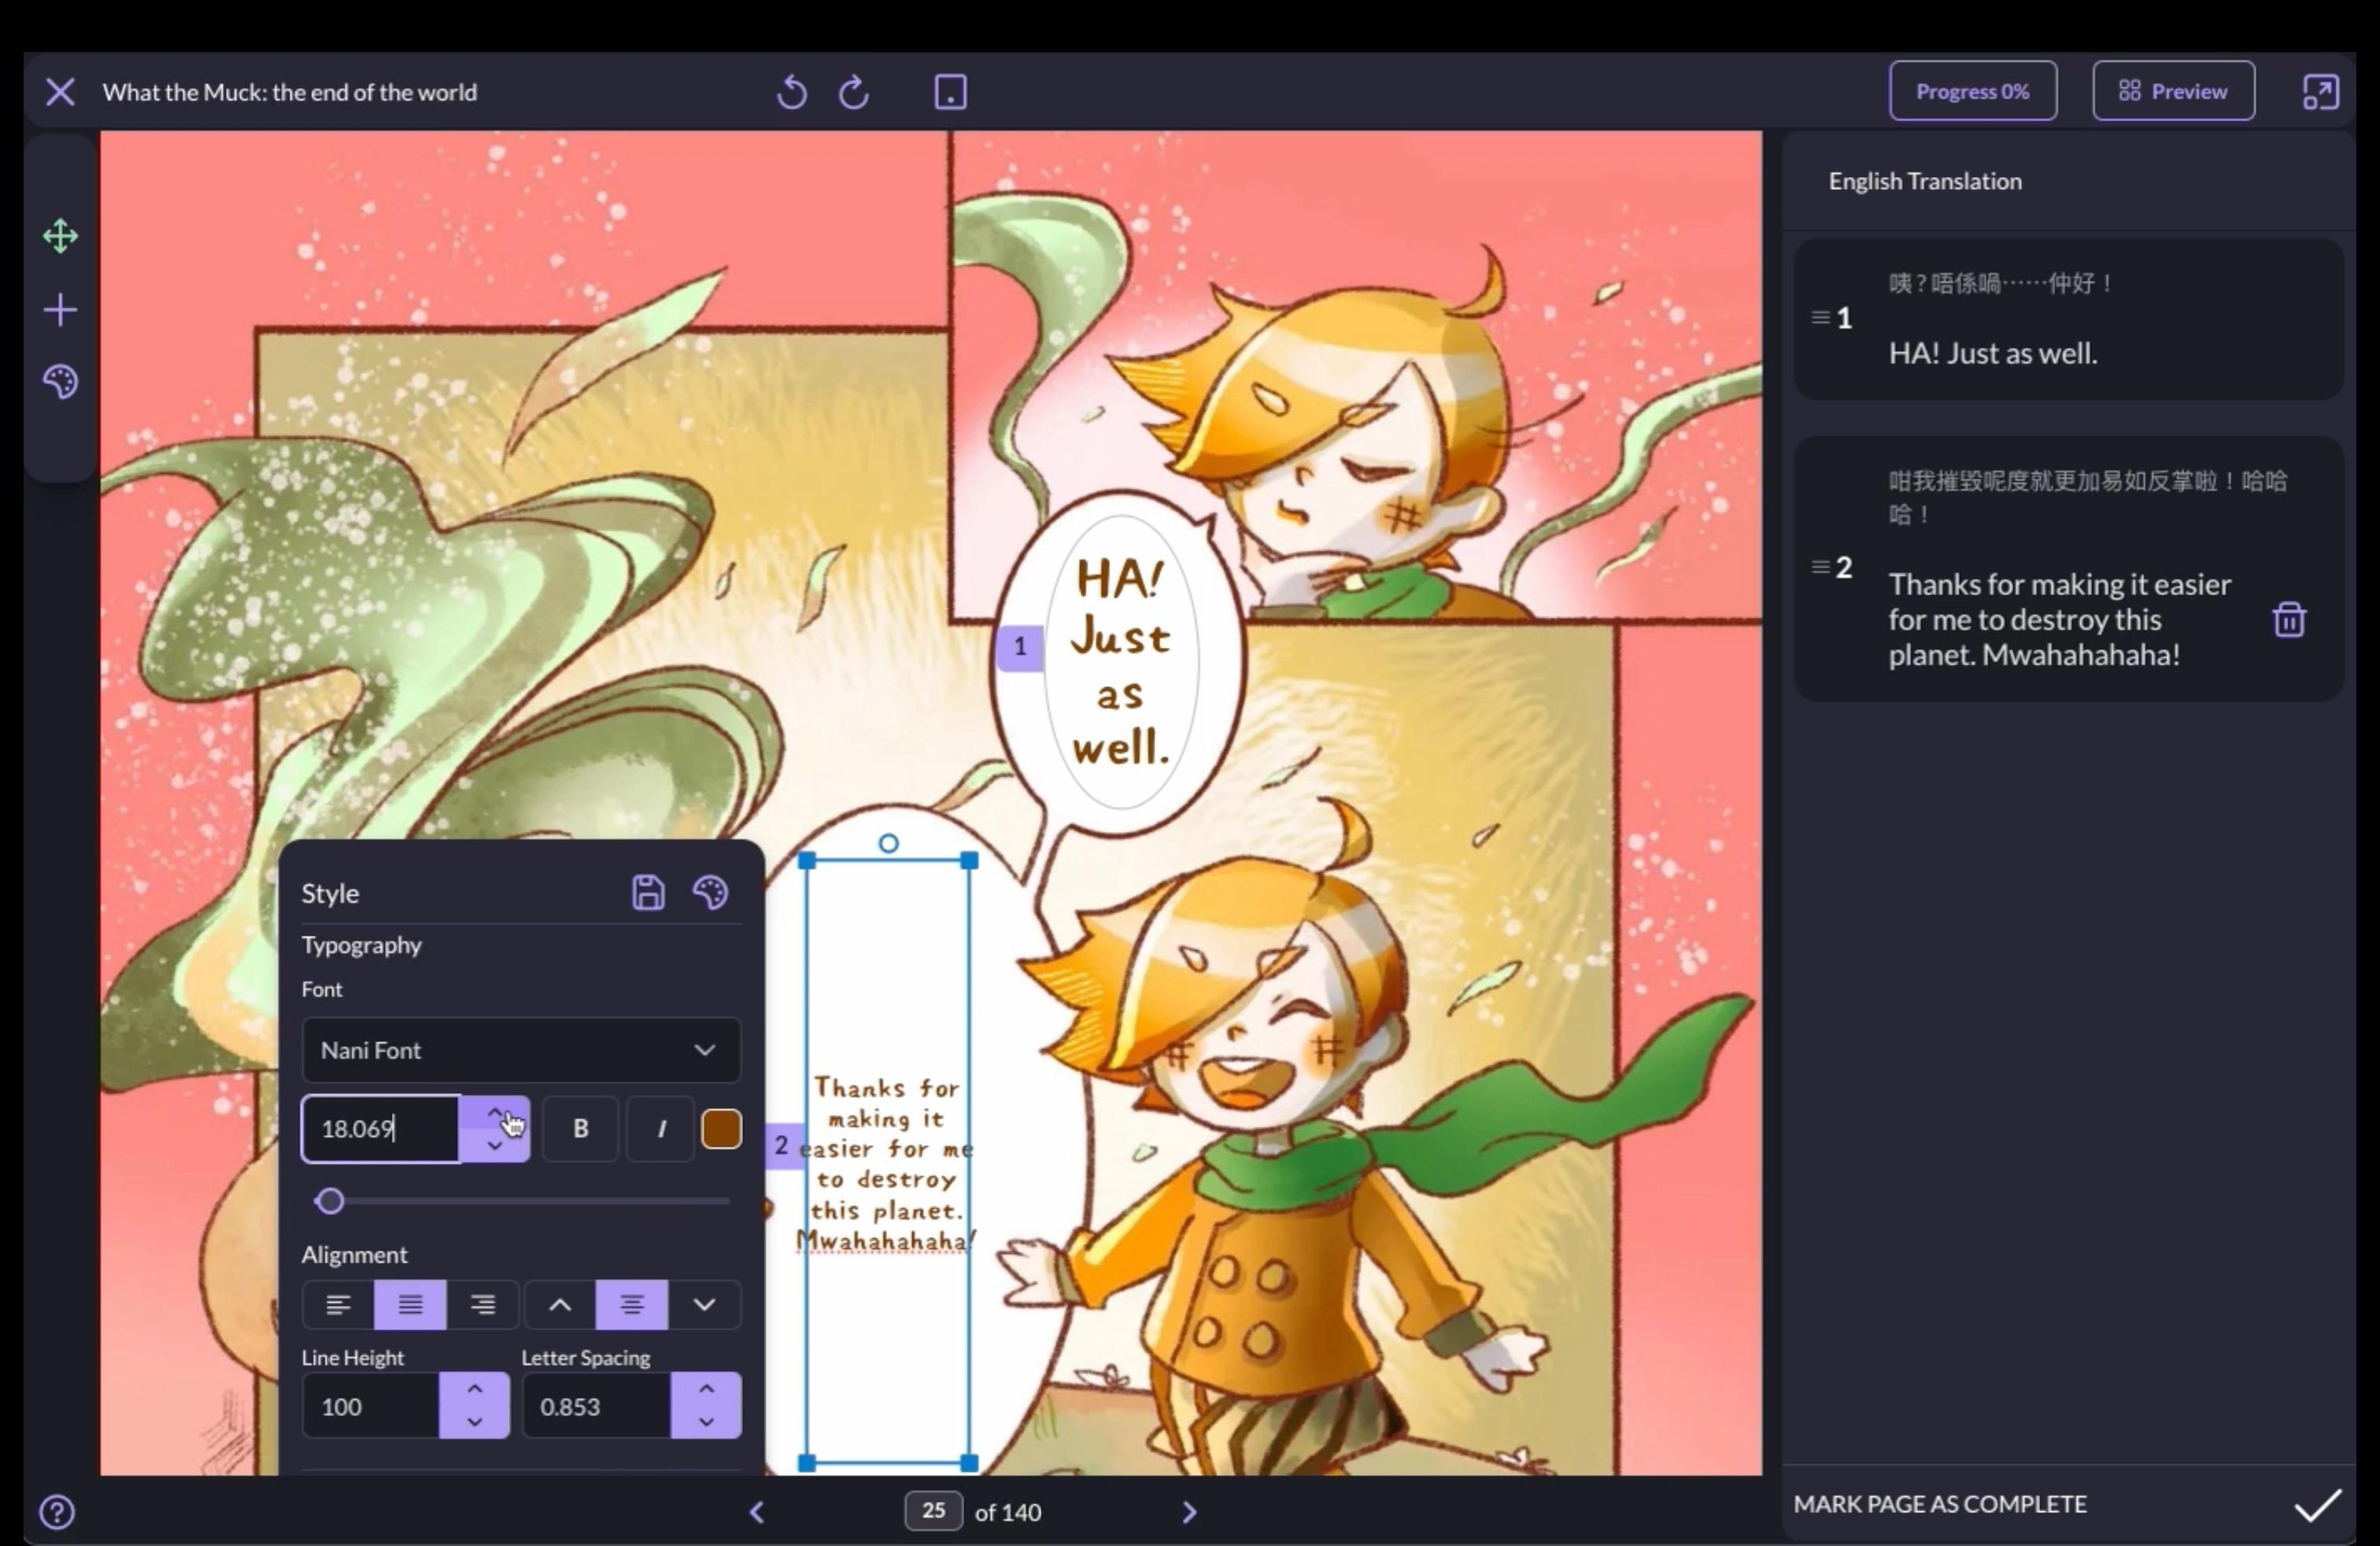Align text to bottom
This screenshot has width=2380, height=1546.
click(x=704, y=1305)
